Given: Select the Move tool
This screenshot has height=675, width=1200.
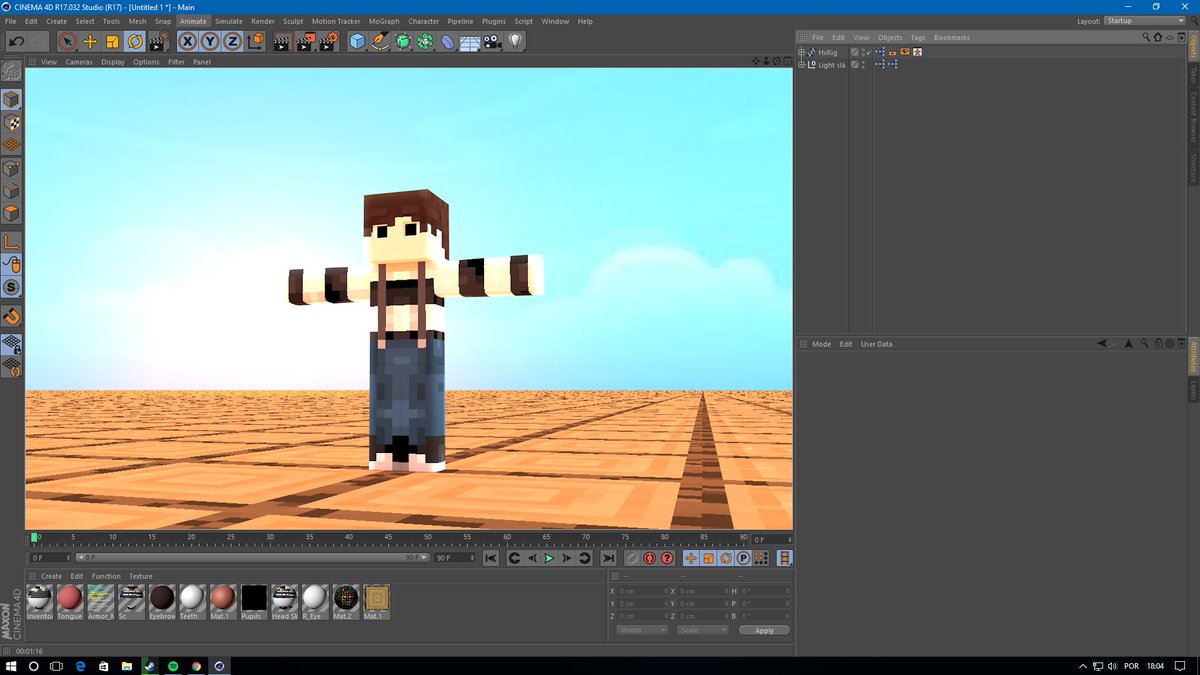Looking at the screenshot, I should pos(90,41).
